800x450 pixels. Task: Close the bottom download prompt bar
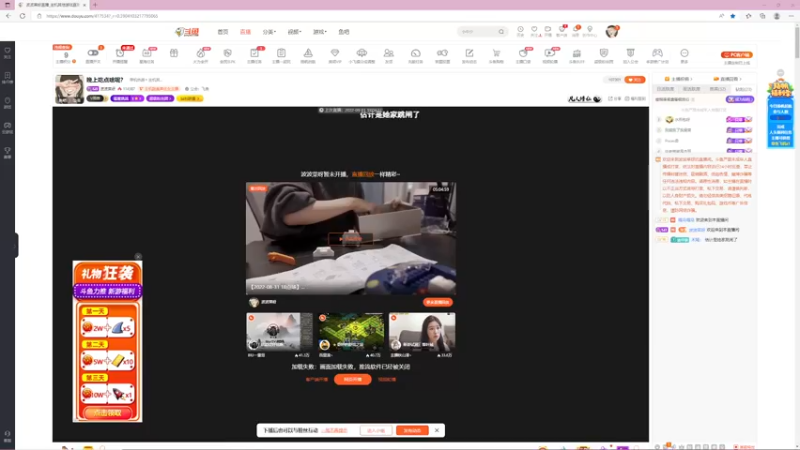pyautogui.click(x=437, y=430)
